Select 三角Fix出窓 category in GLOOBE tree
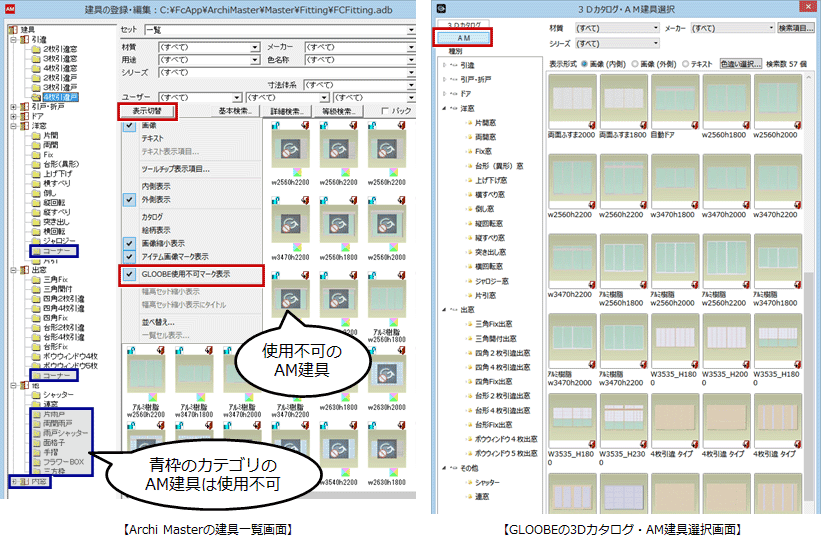Viewport: 821px width, 545px height. (494, 324)
